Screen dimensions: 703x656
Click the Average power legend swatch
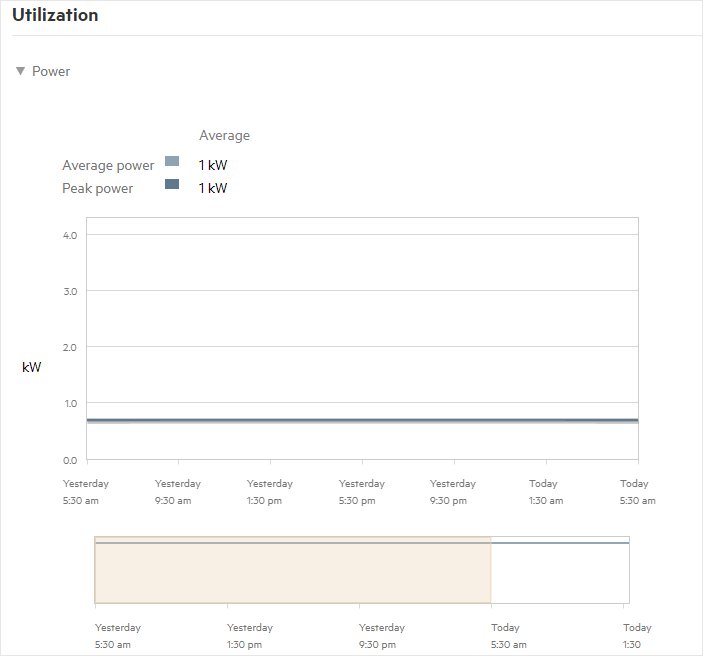pos(172,162)
